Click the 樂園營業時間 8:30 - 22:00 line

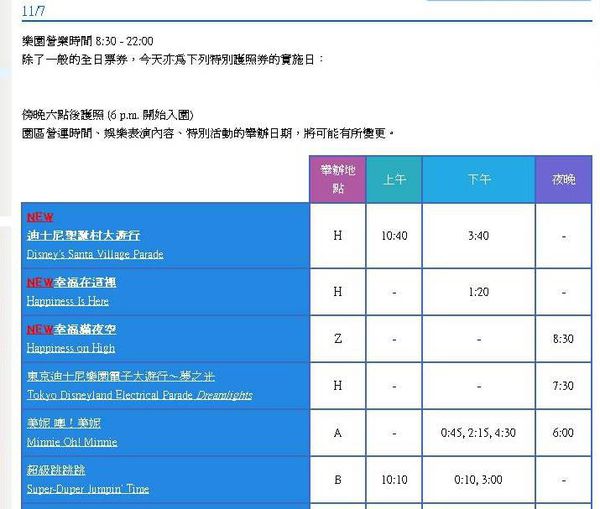[x=88, y=41]
